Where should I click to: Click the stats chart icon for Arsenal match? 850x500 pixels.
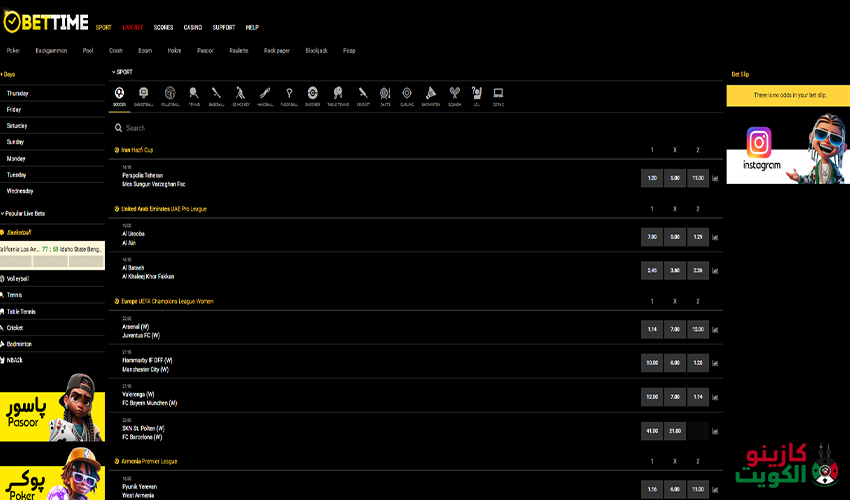715,329
